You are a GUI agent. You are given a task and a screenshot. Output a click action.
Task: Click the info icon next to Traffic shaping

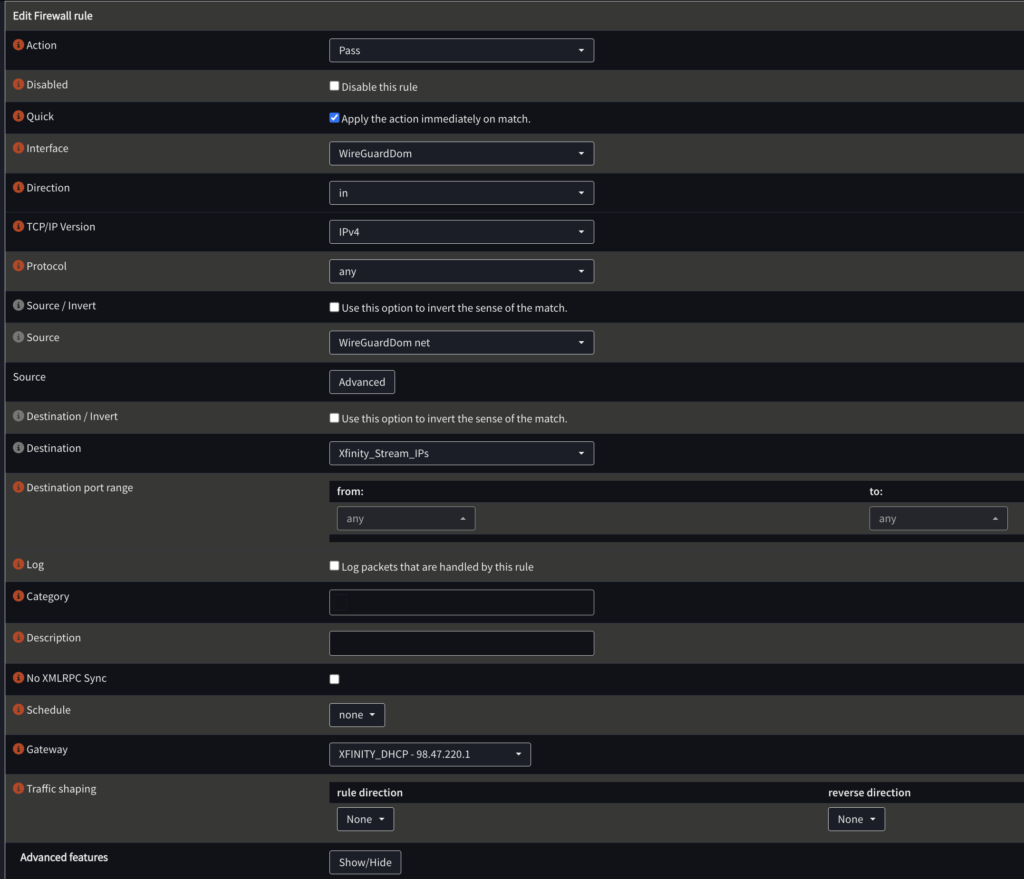(x=18, y=790)
